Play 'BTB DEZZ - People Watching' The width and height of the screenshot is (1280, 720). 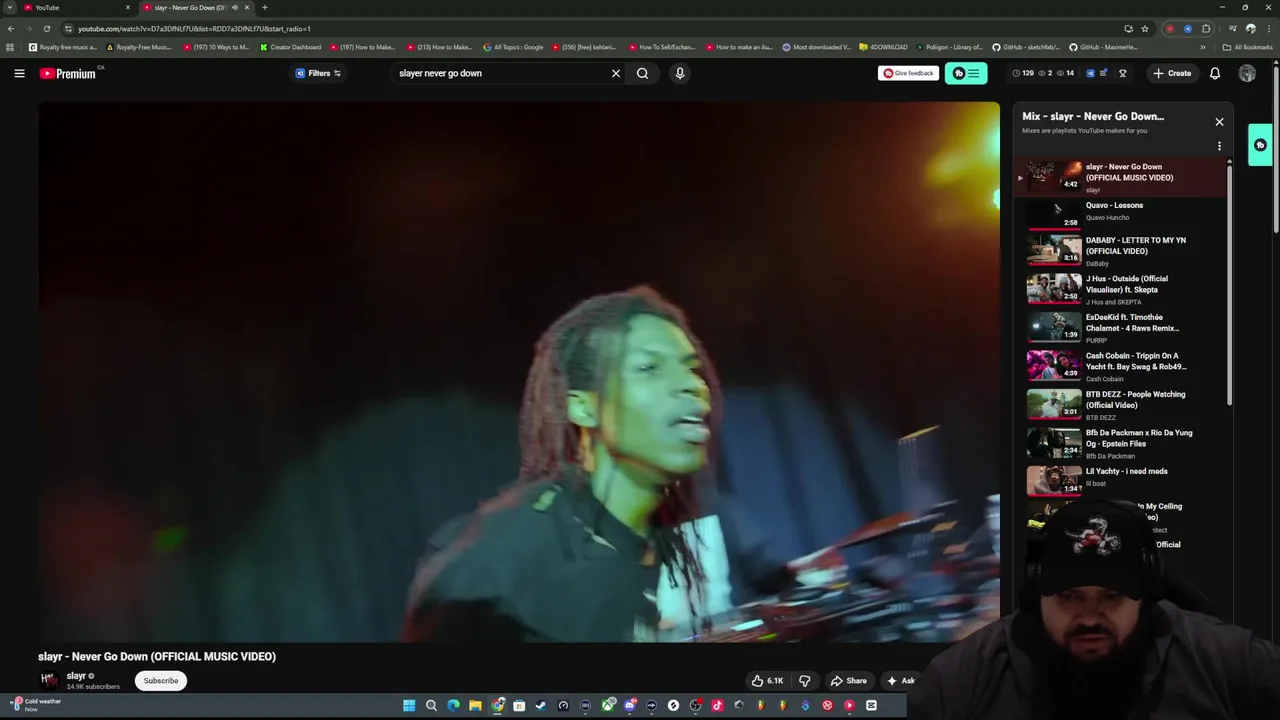pyautogui.click(x=1120, y=404)
